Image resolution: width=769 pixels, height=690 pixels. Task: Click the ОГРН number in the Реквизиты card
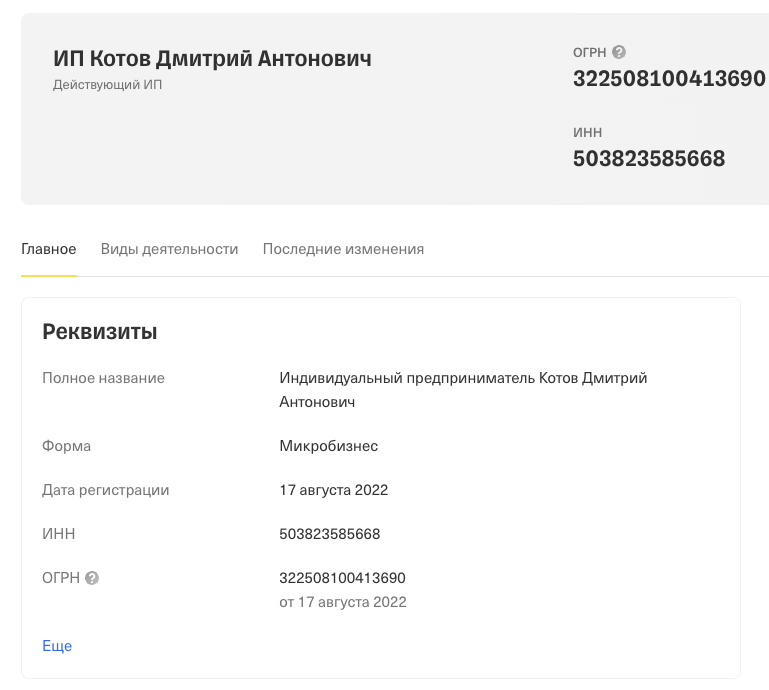pyautogui.click(x=342, y=578)
